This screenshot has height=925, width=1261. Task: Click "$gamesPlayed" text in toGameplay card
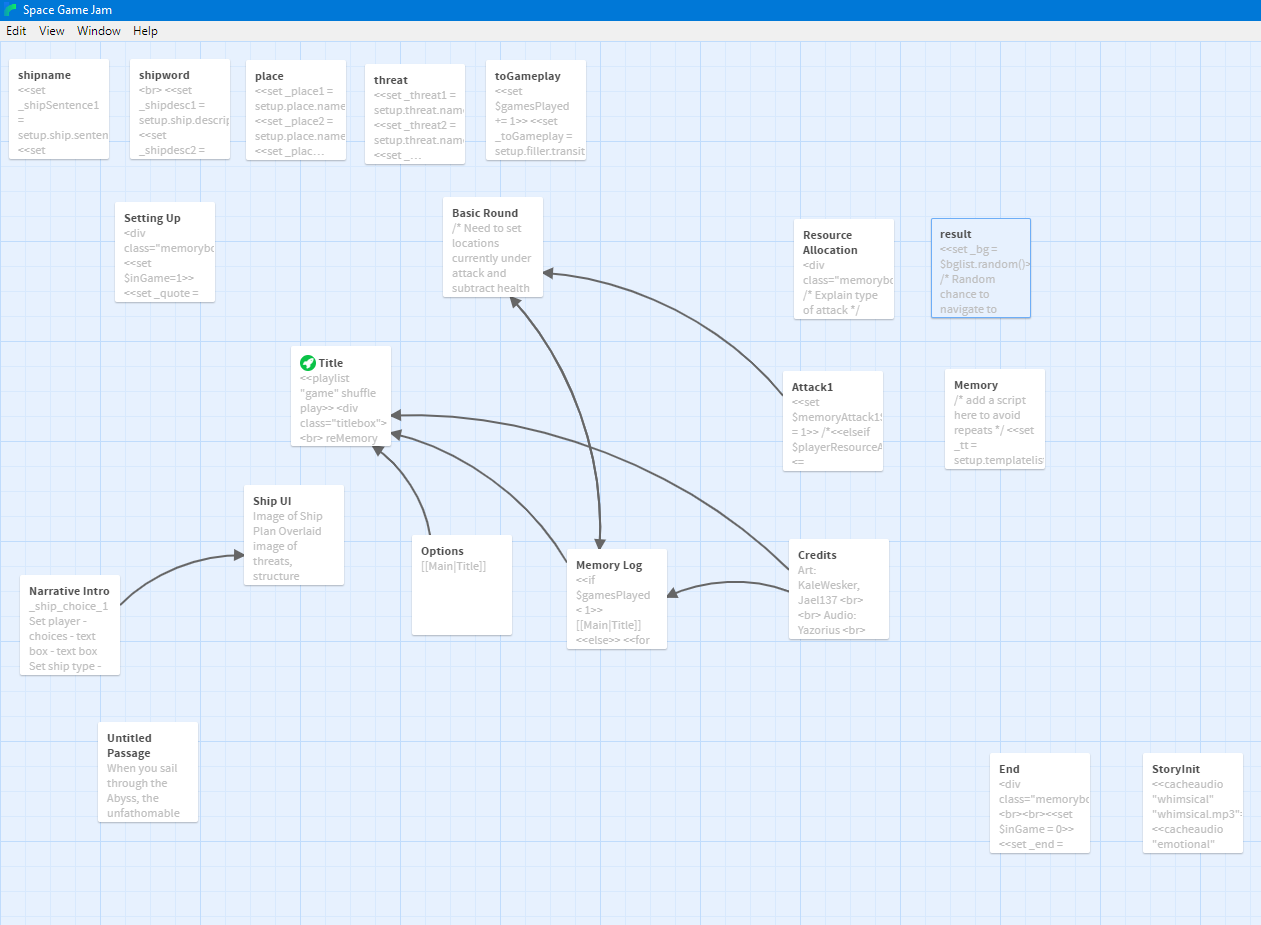pyautogui.click(x=532, y=106)
